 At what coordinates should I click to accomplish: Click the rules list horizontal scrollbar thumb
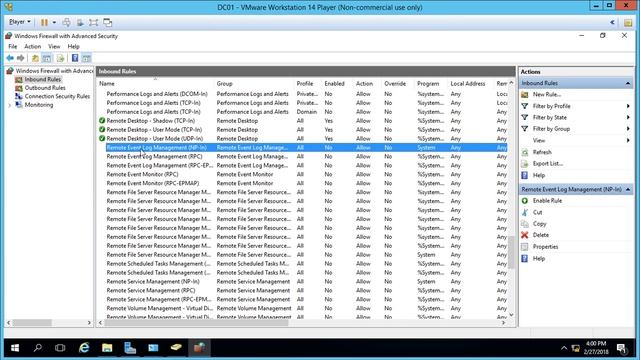[197, 323]
